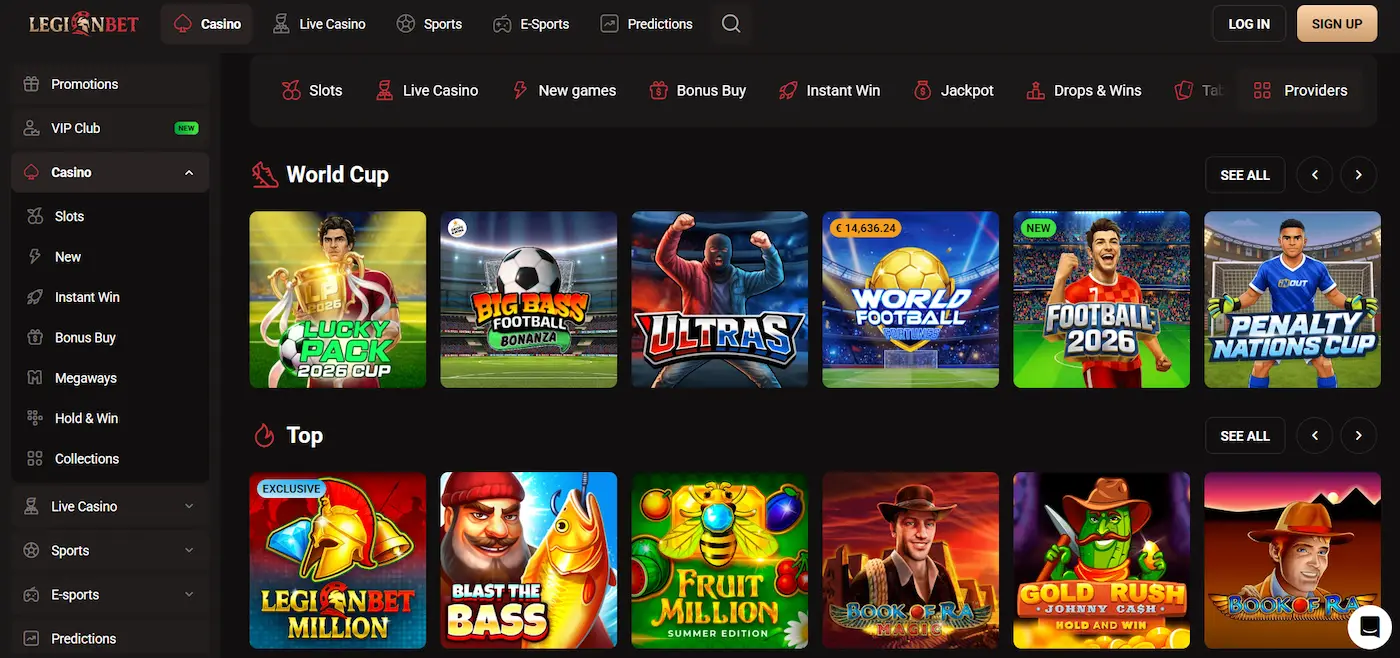Click the E-Sports controller icon in top nav
The width and height of the screenshot is (1400, 658).
(502, 24)
